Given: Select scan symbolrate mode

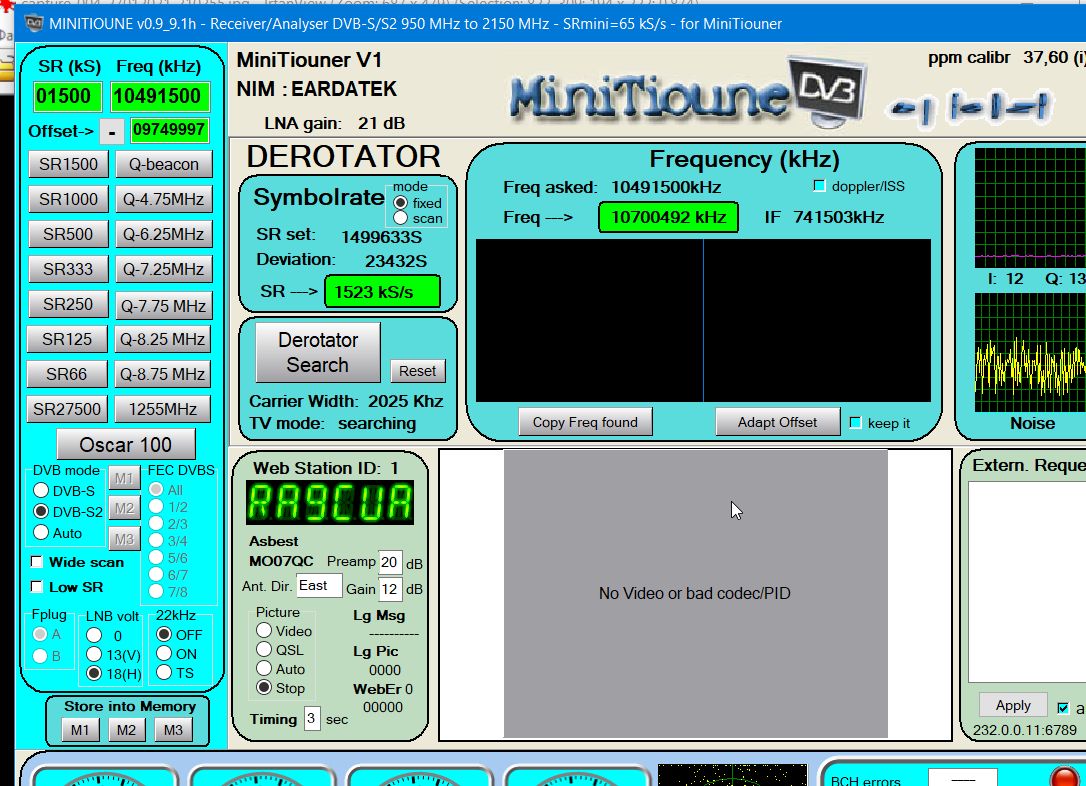Looking at the screenshot, I should pyautogui.click(x=400, y=218).
